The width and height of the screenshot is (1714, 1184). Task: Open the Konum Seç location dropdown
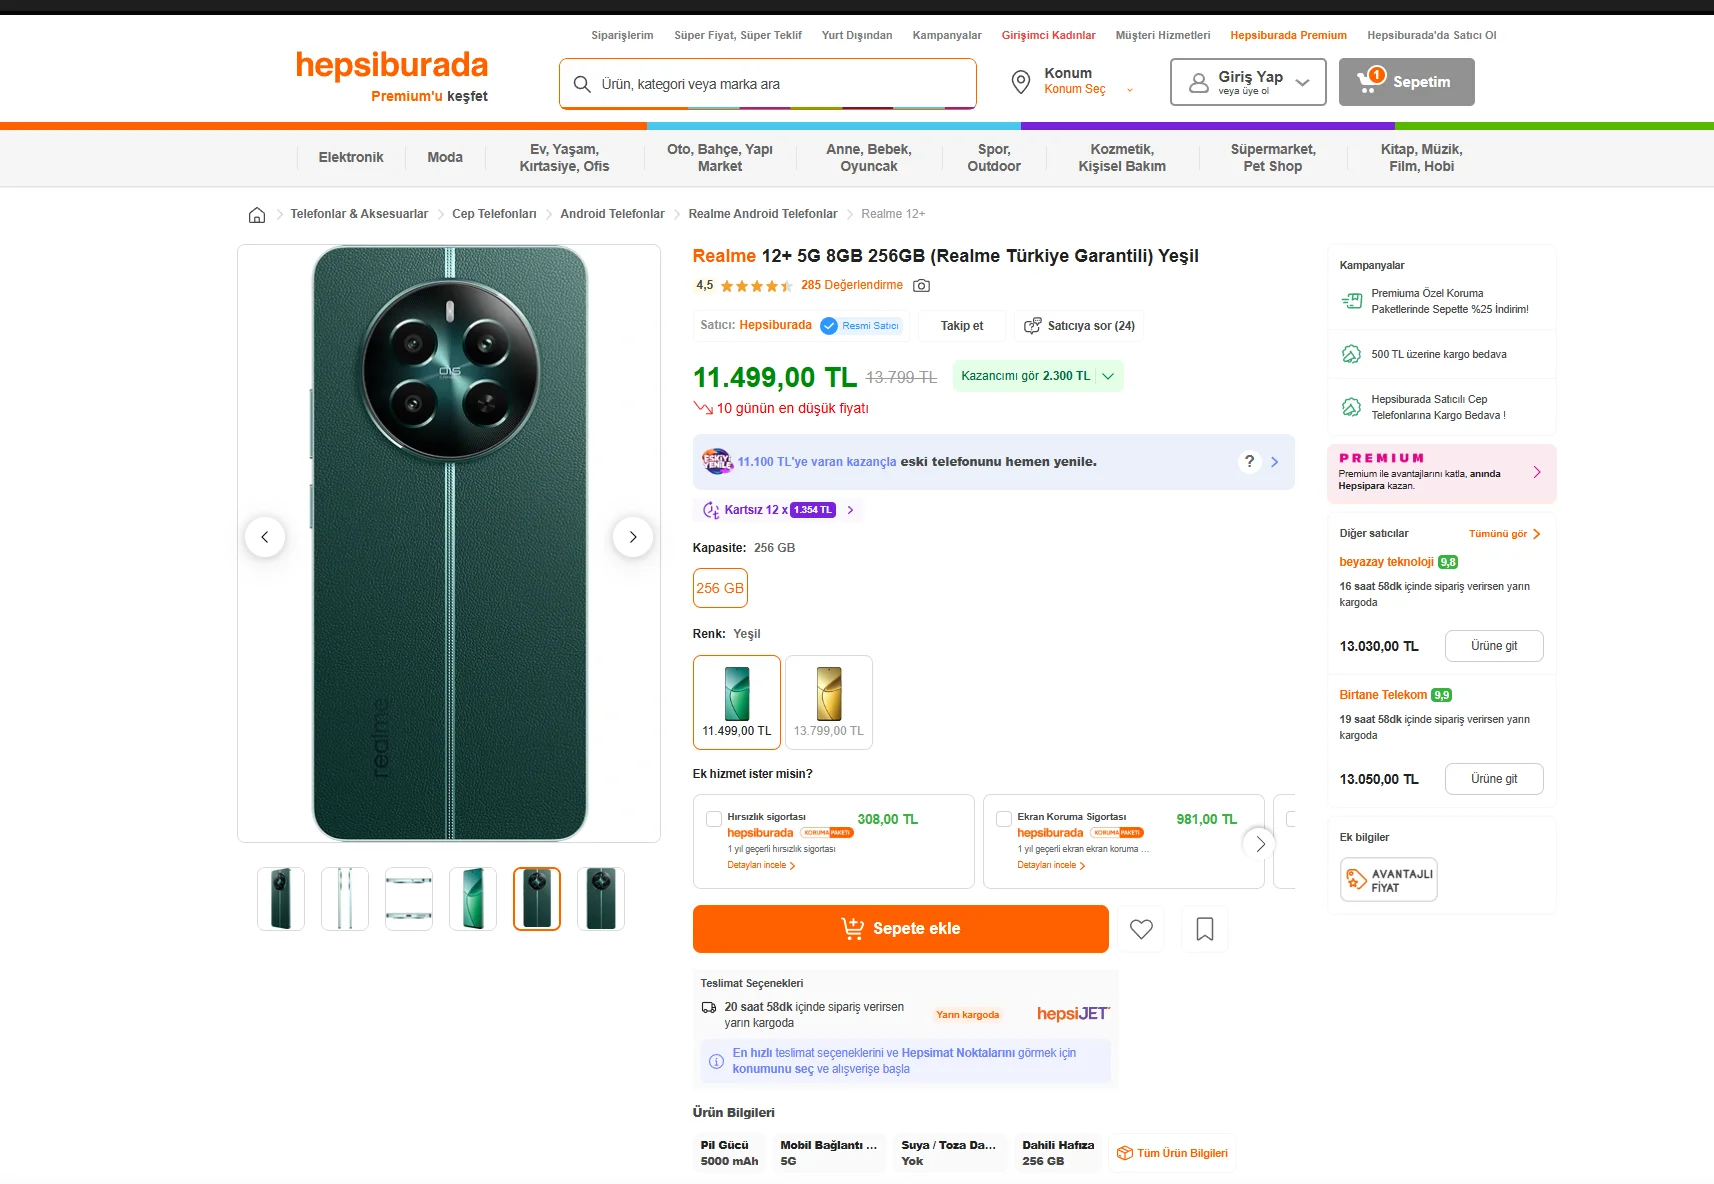coord(1074,82)
